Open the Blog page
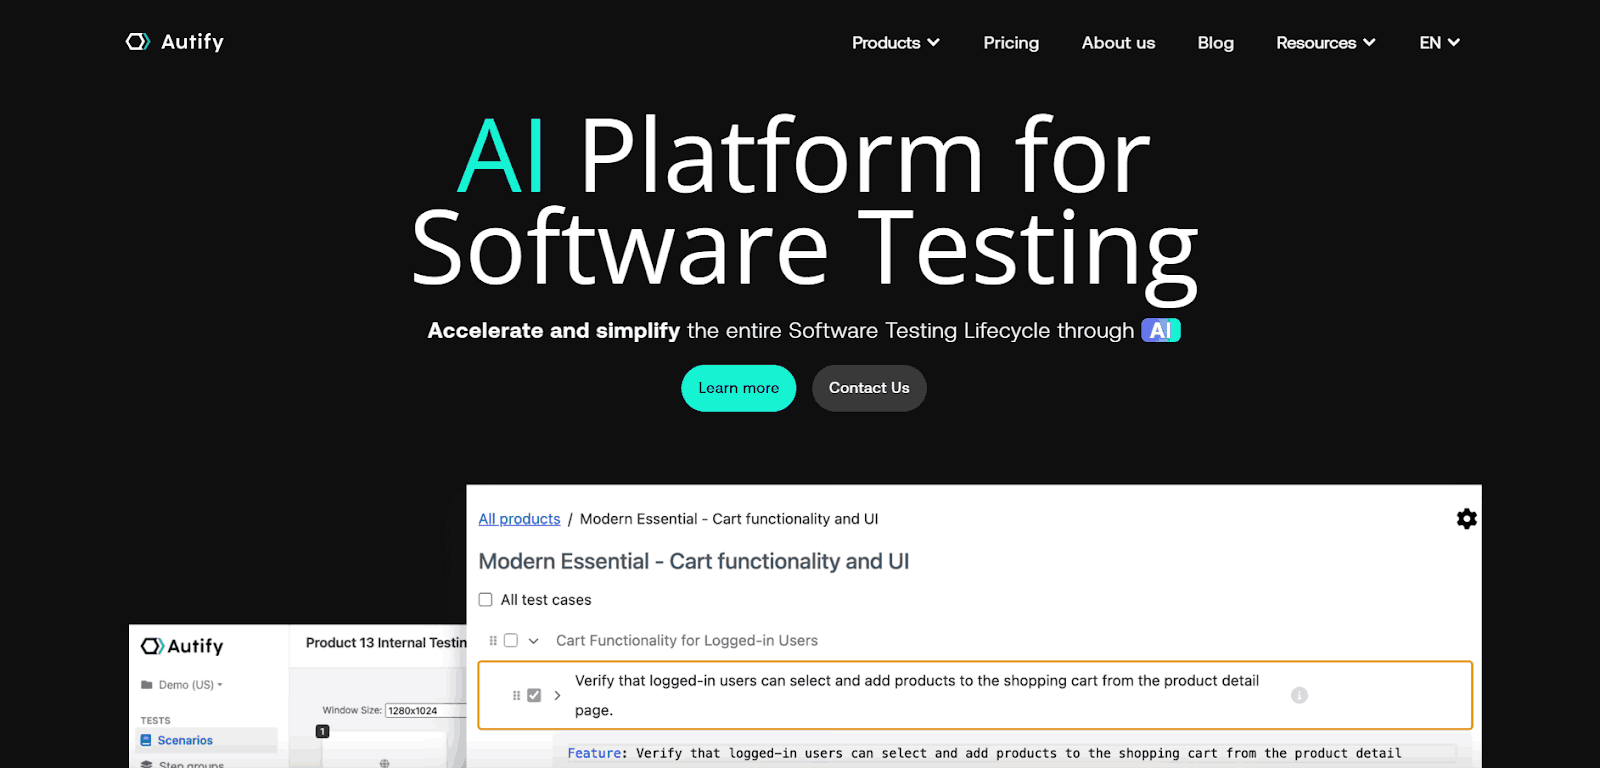Screen dimensions: 1600x768 (1215, 42)
